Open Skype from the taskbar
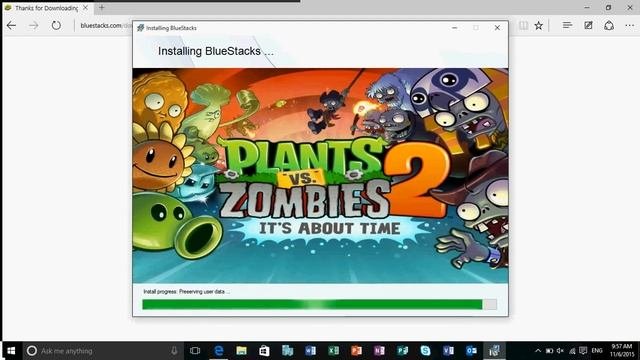The width and height of the screenshot is (640, 360). tap(425, 351)
